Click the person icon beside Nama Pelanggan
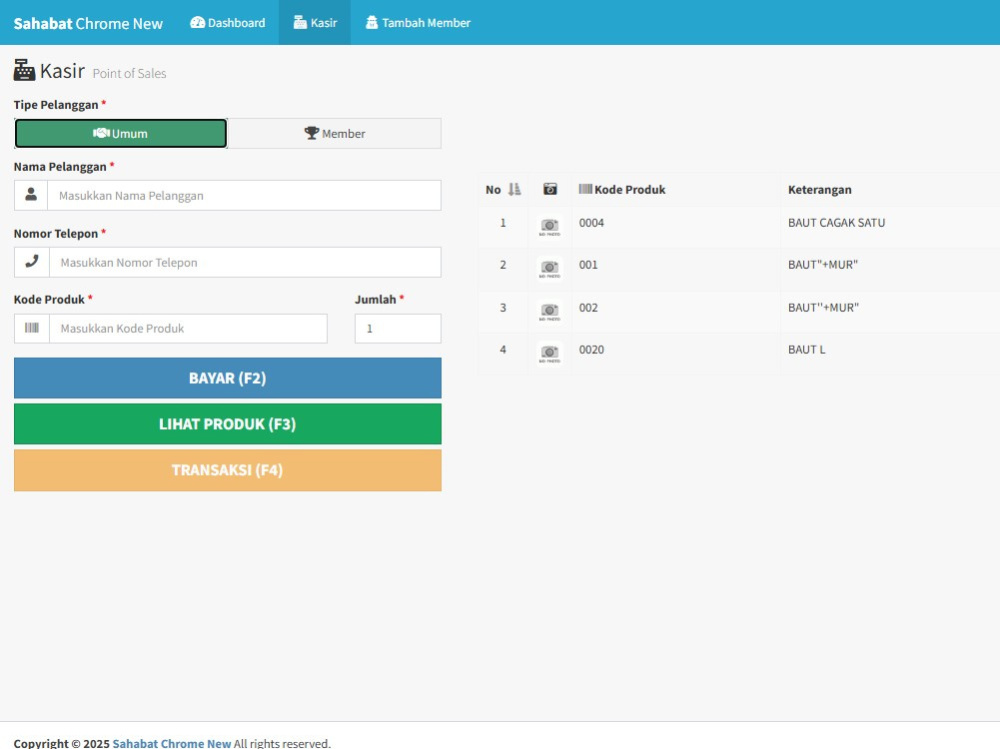This screenshot has height=749, width=1000. tap(31, 195)
